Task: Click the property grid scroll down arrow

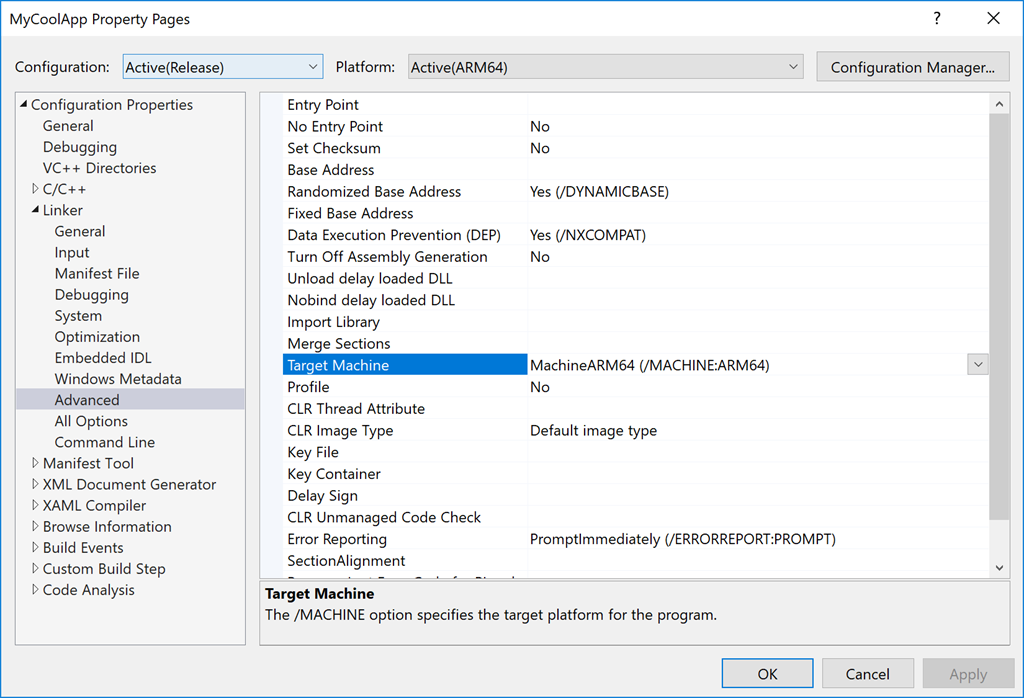Action: click(999, 567)
